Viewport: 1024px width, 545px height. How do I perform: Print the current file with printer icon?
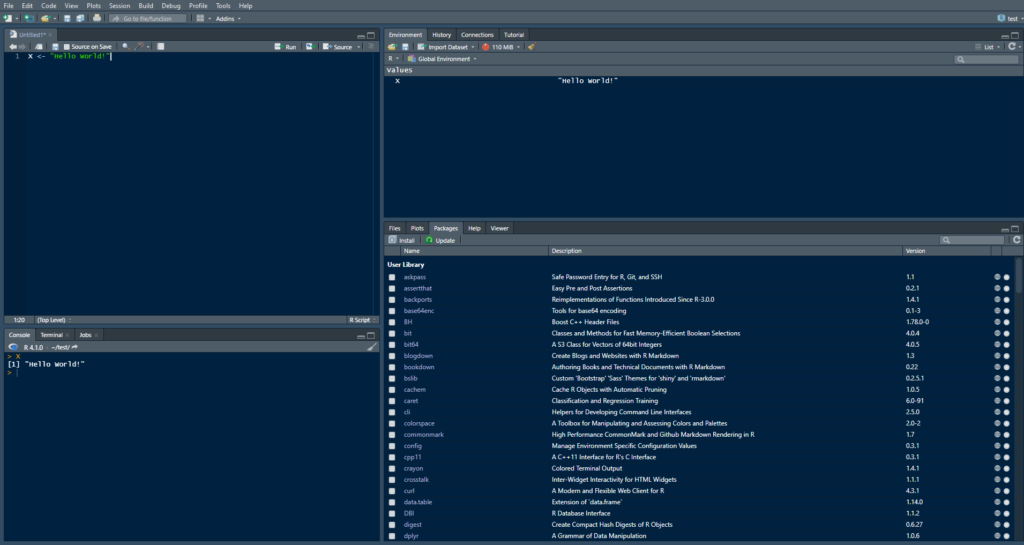(x=97, y=18)
